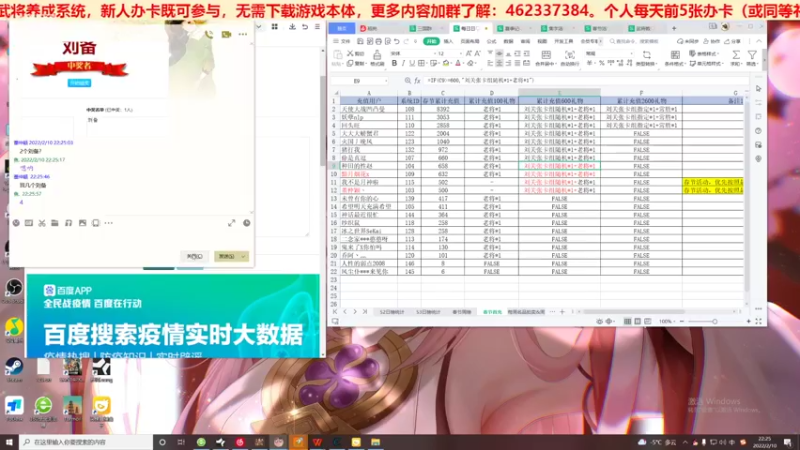
Task: Start a video call in chat window
Action: (x=226, y=34)
